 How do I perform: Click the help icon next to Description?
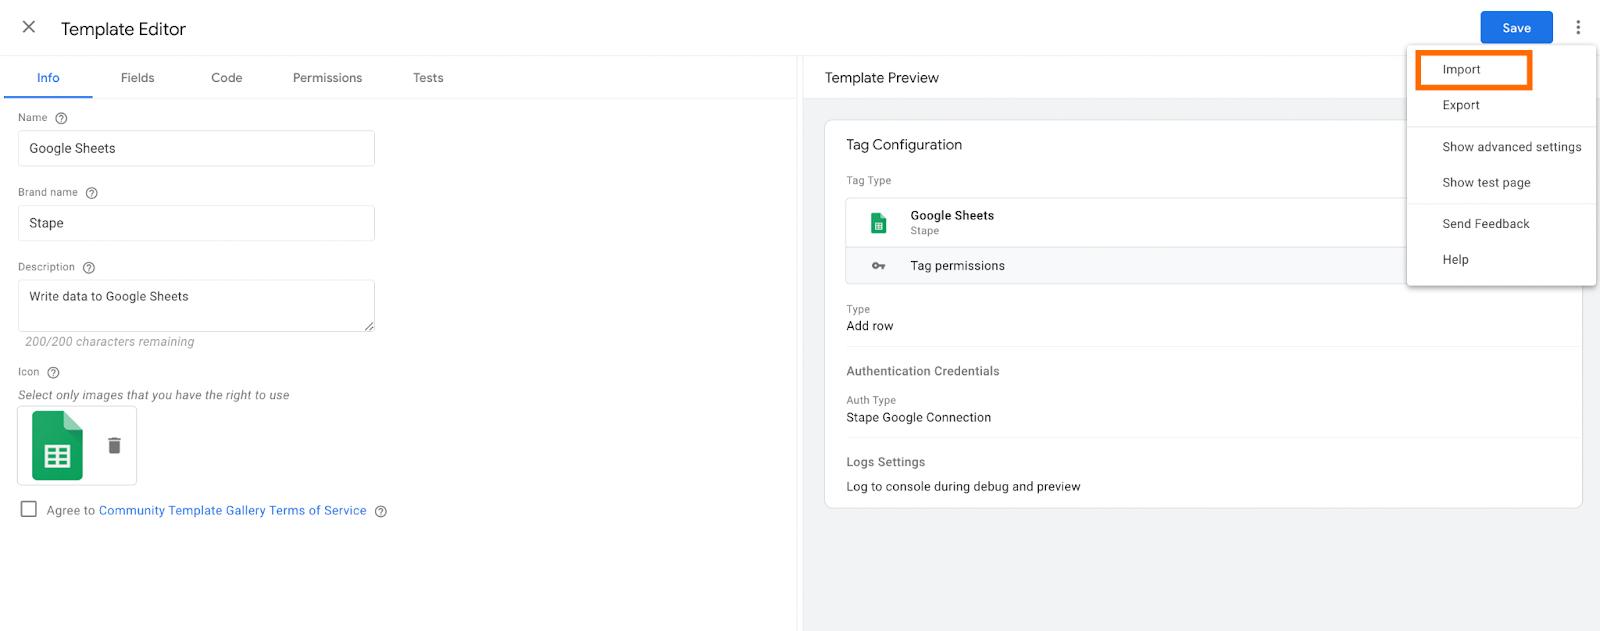(89, 268)
